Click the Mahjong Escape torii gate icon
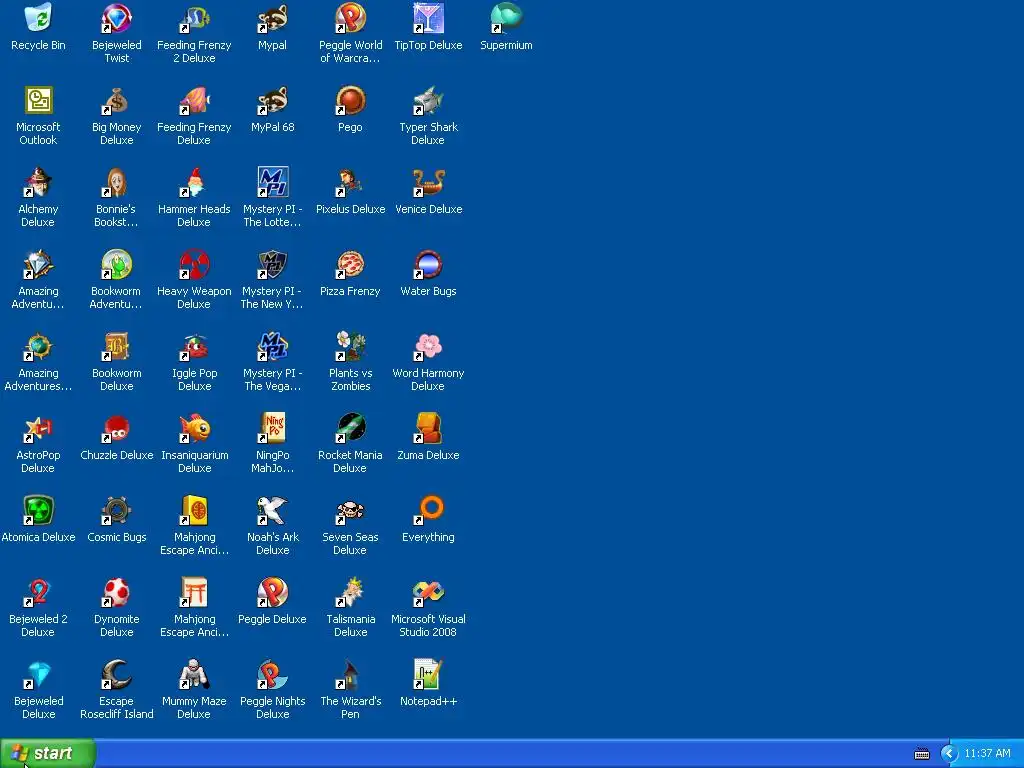The height and width of the screenshot is (768, 1024). click(194, 592)
